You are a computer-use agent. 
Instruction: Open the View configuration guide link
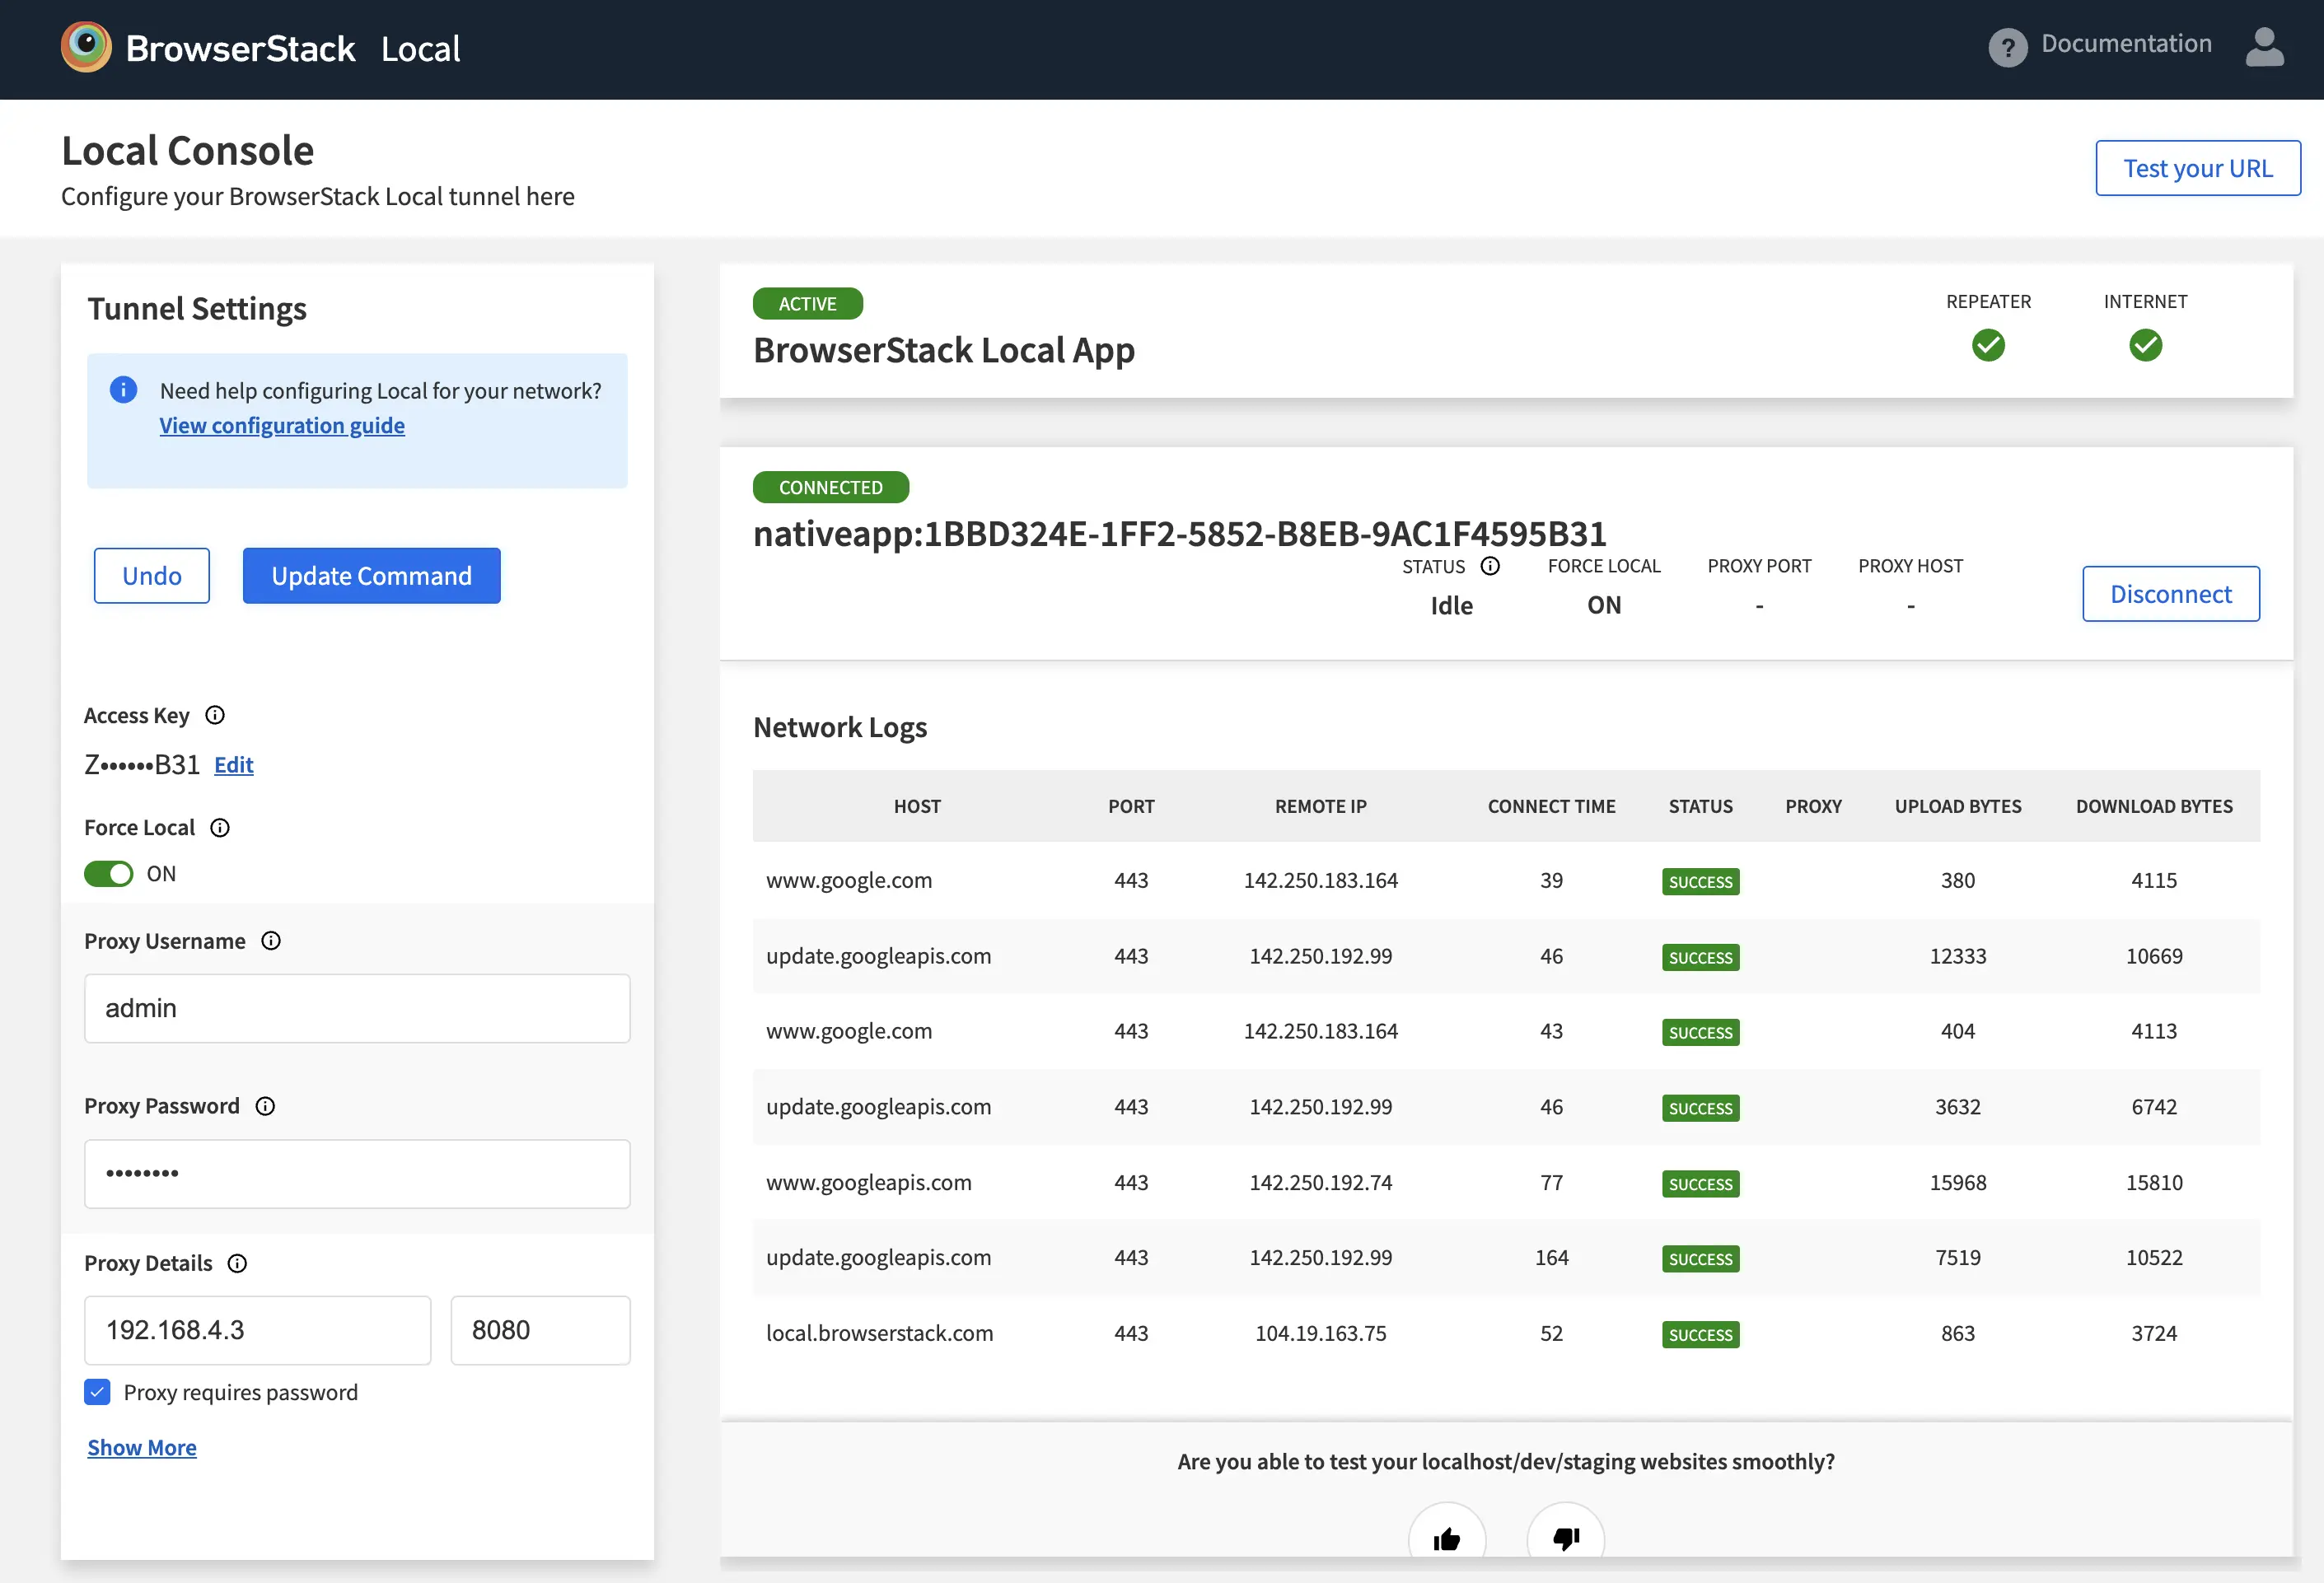(x=282, y=425)
